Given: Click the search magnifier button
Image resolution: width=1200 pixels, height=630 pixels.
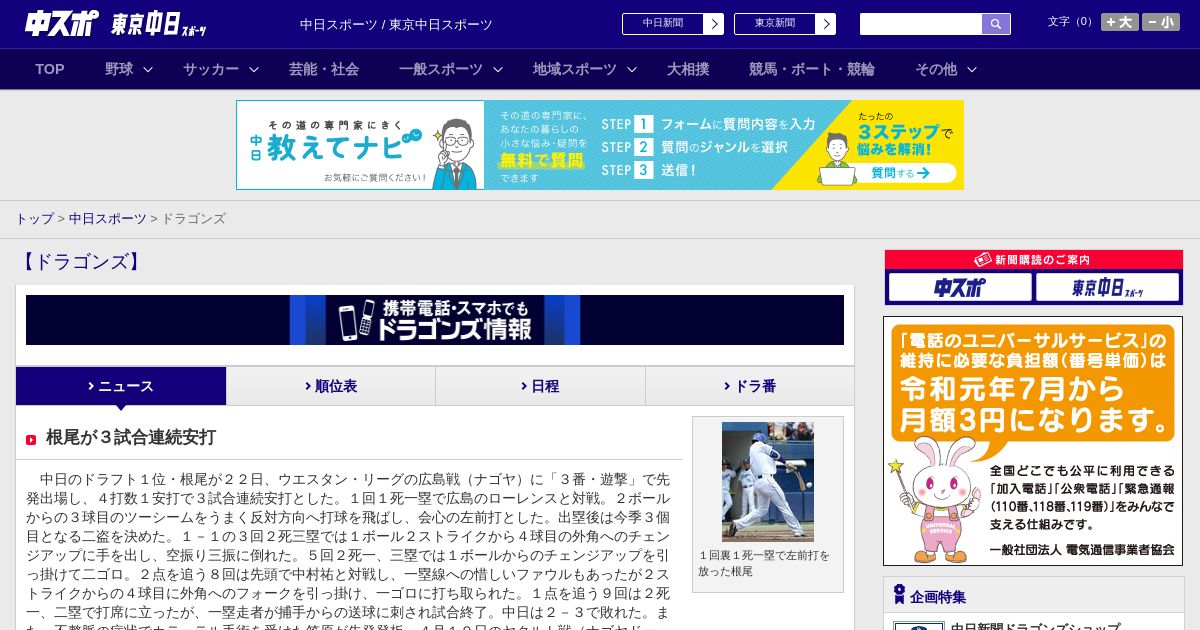Looking at the screenshot, I should (996, 24).
